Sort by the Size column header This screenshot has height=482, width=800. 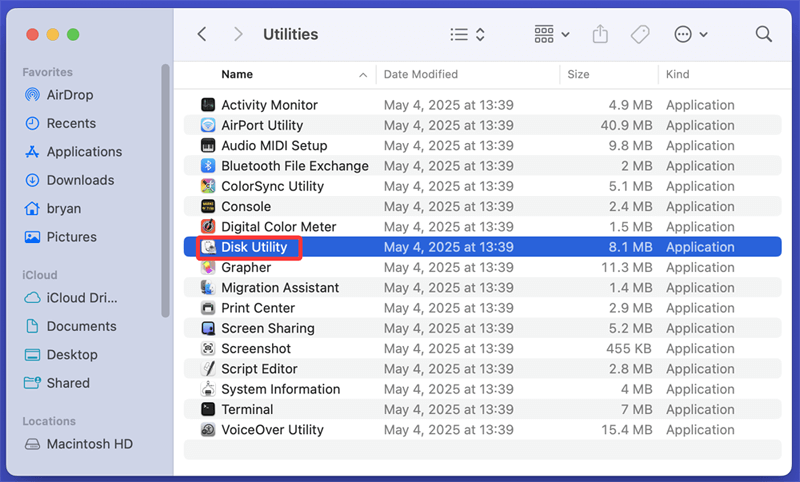(578, 74)
